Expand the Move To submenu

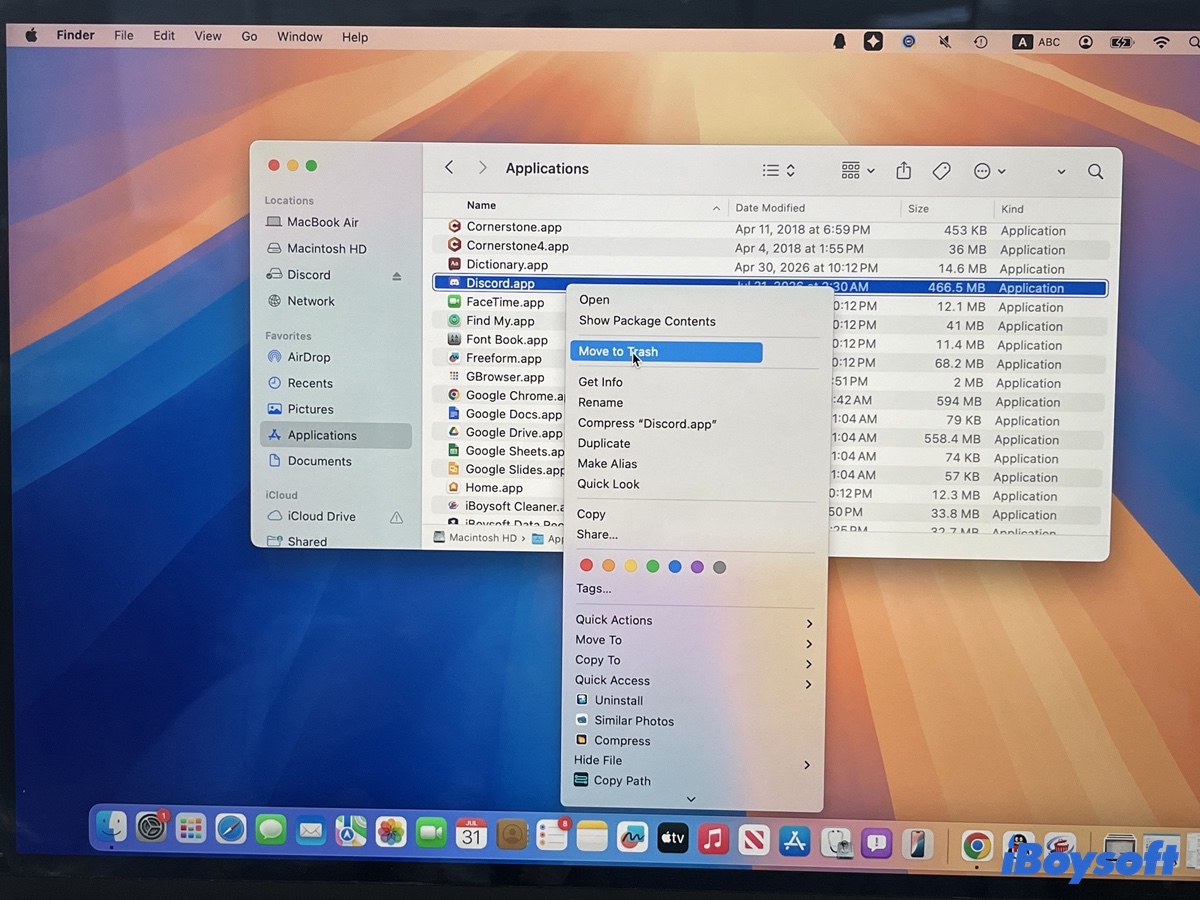pos(694,640)
